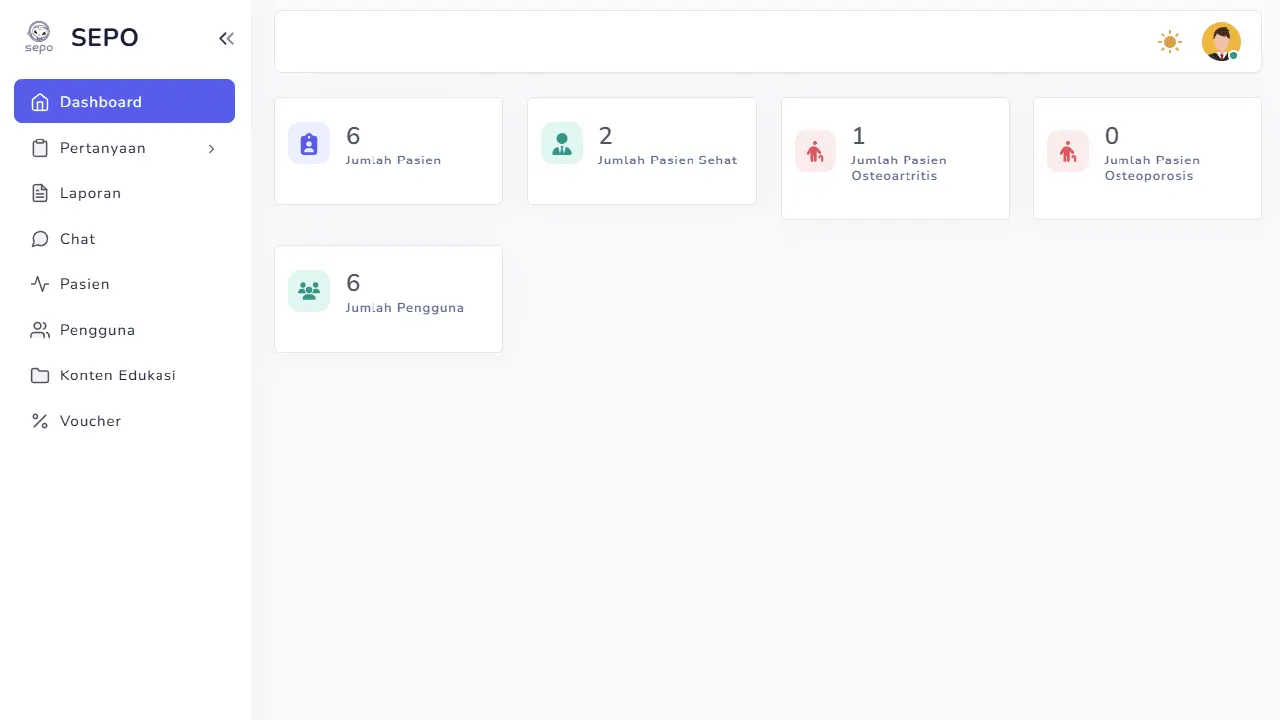Click the SEPO logo icon

[x=39, y=38]
